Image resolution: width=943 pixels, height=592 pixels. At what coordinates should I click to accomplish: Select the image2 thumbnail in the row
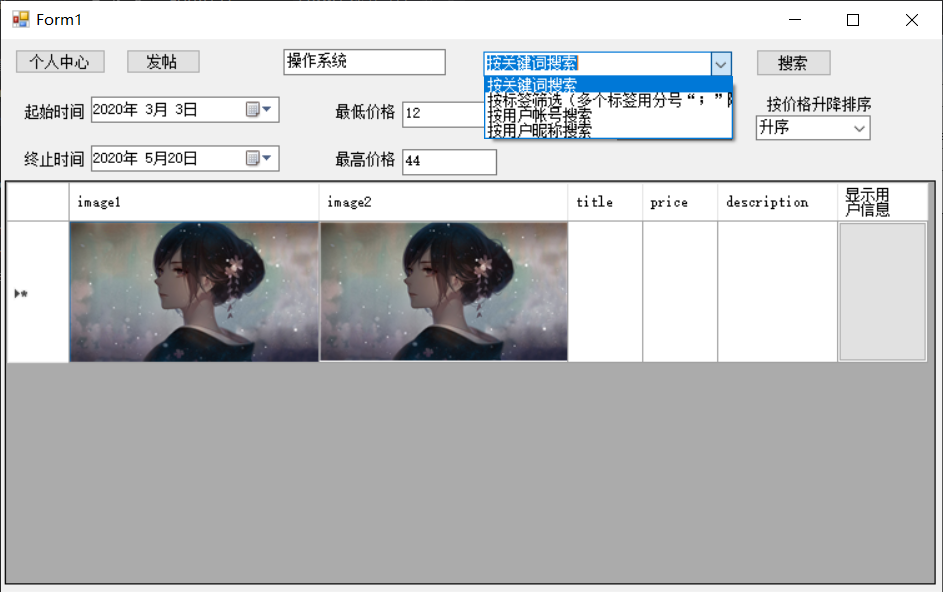coord(443,292)
